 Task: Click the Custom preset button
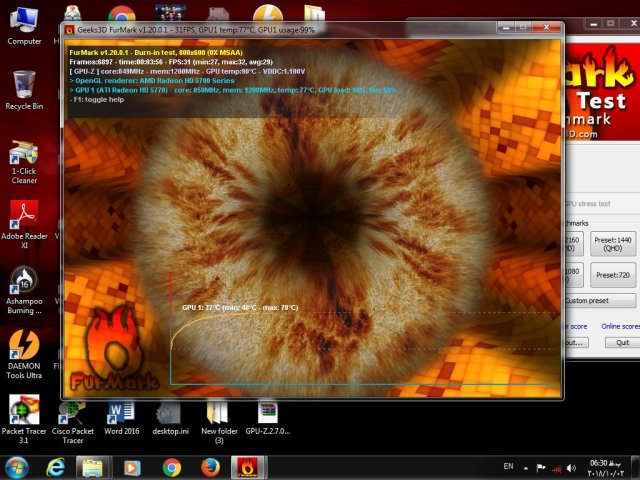(598, 300)
